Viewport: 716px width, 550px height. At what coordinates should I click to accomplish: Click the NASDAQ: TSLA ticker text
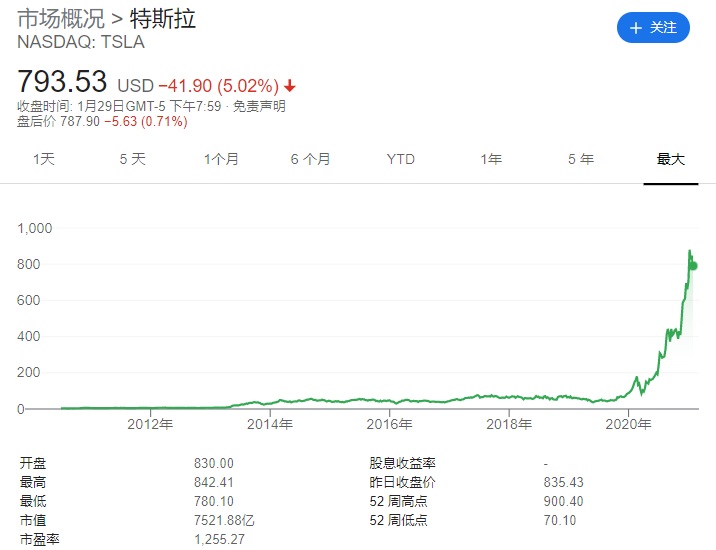[x=81, y=42]
